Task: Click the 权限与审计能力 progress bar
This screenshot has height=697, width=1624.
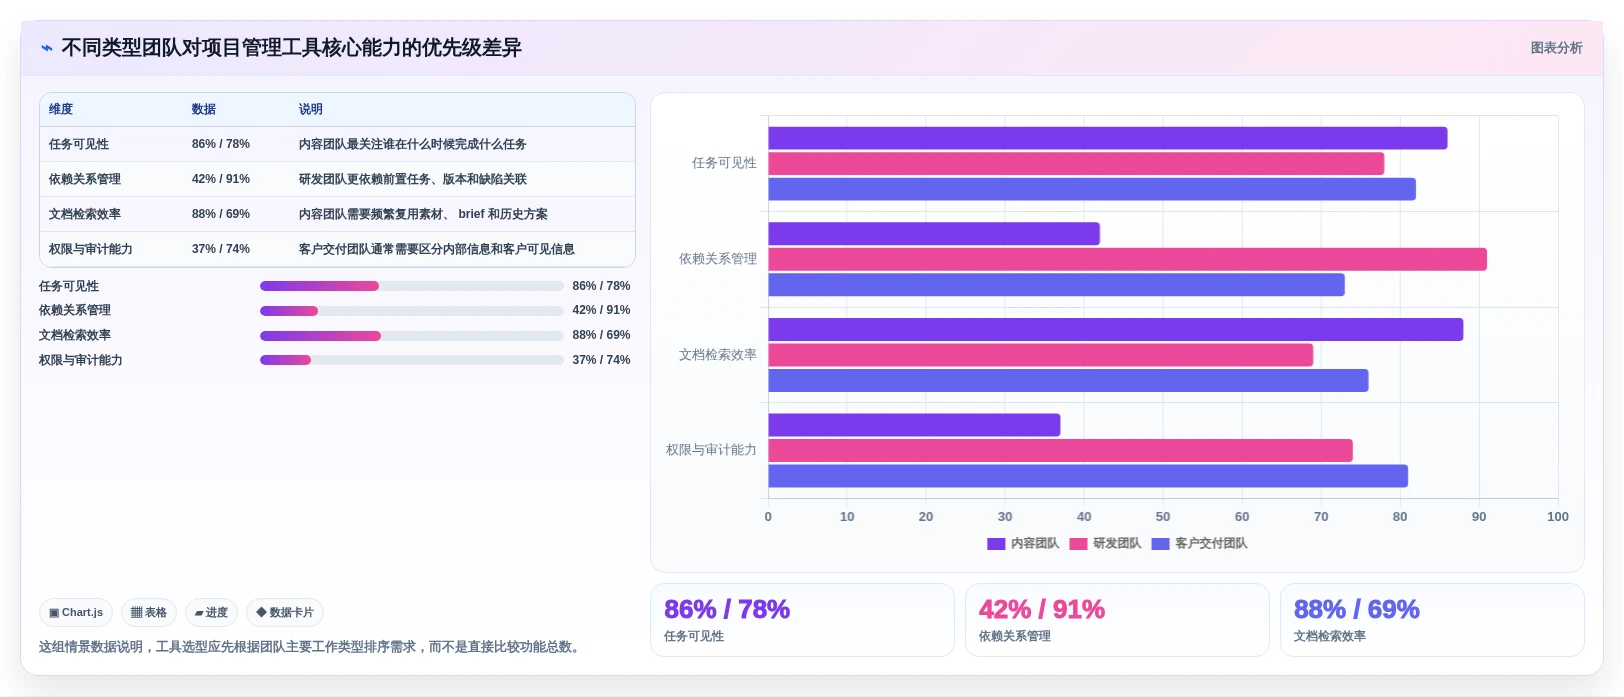Action: click(411, 360)
